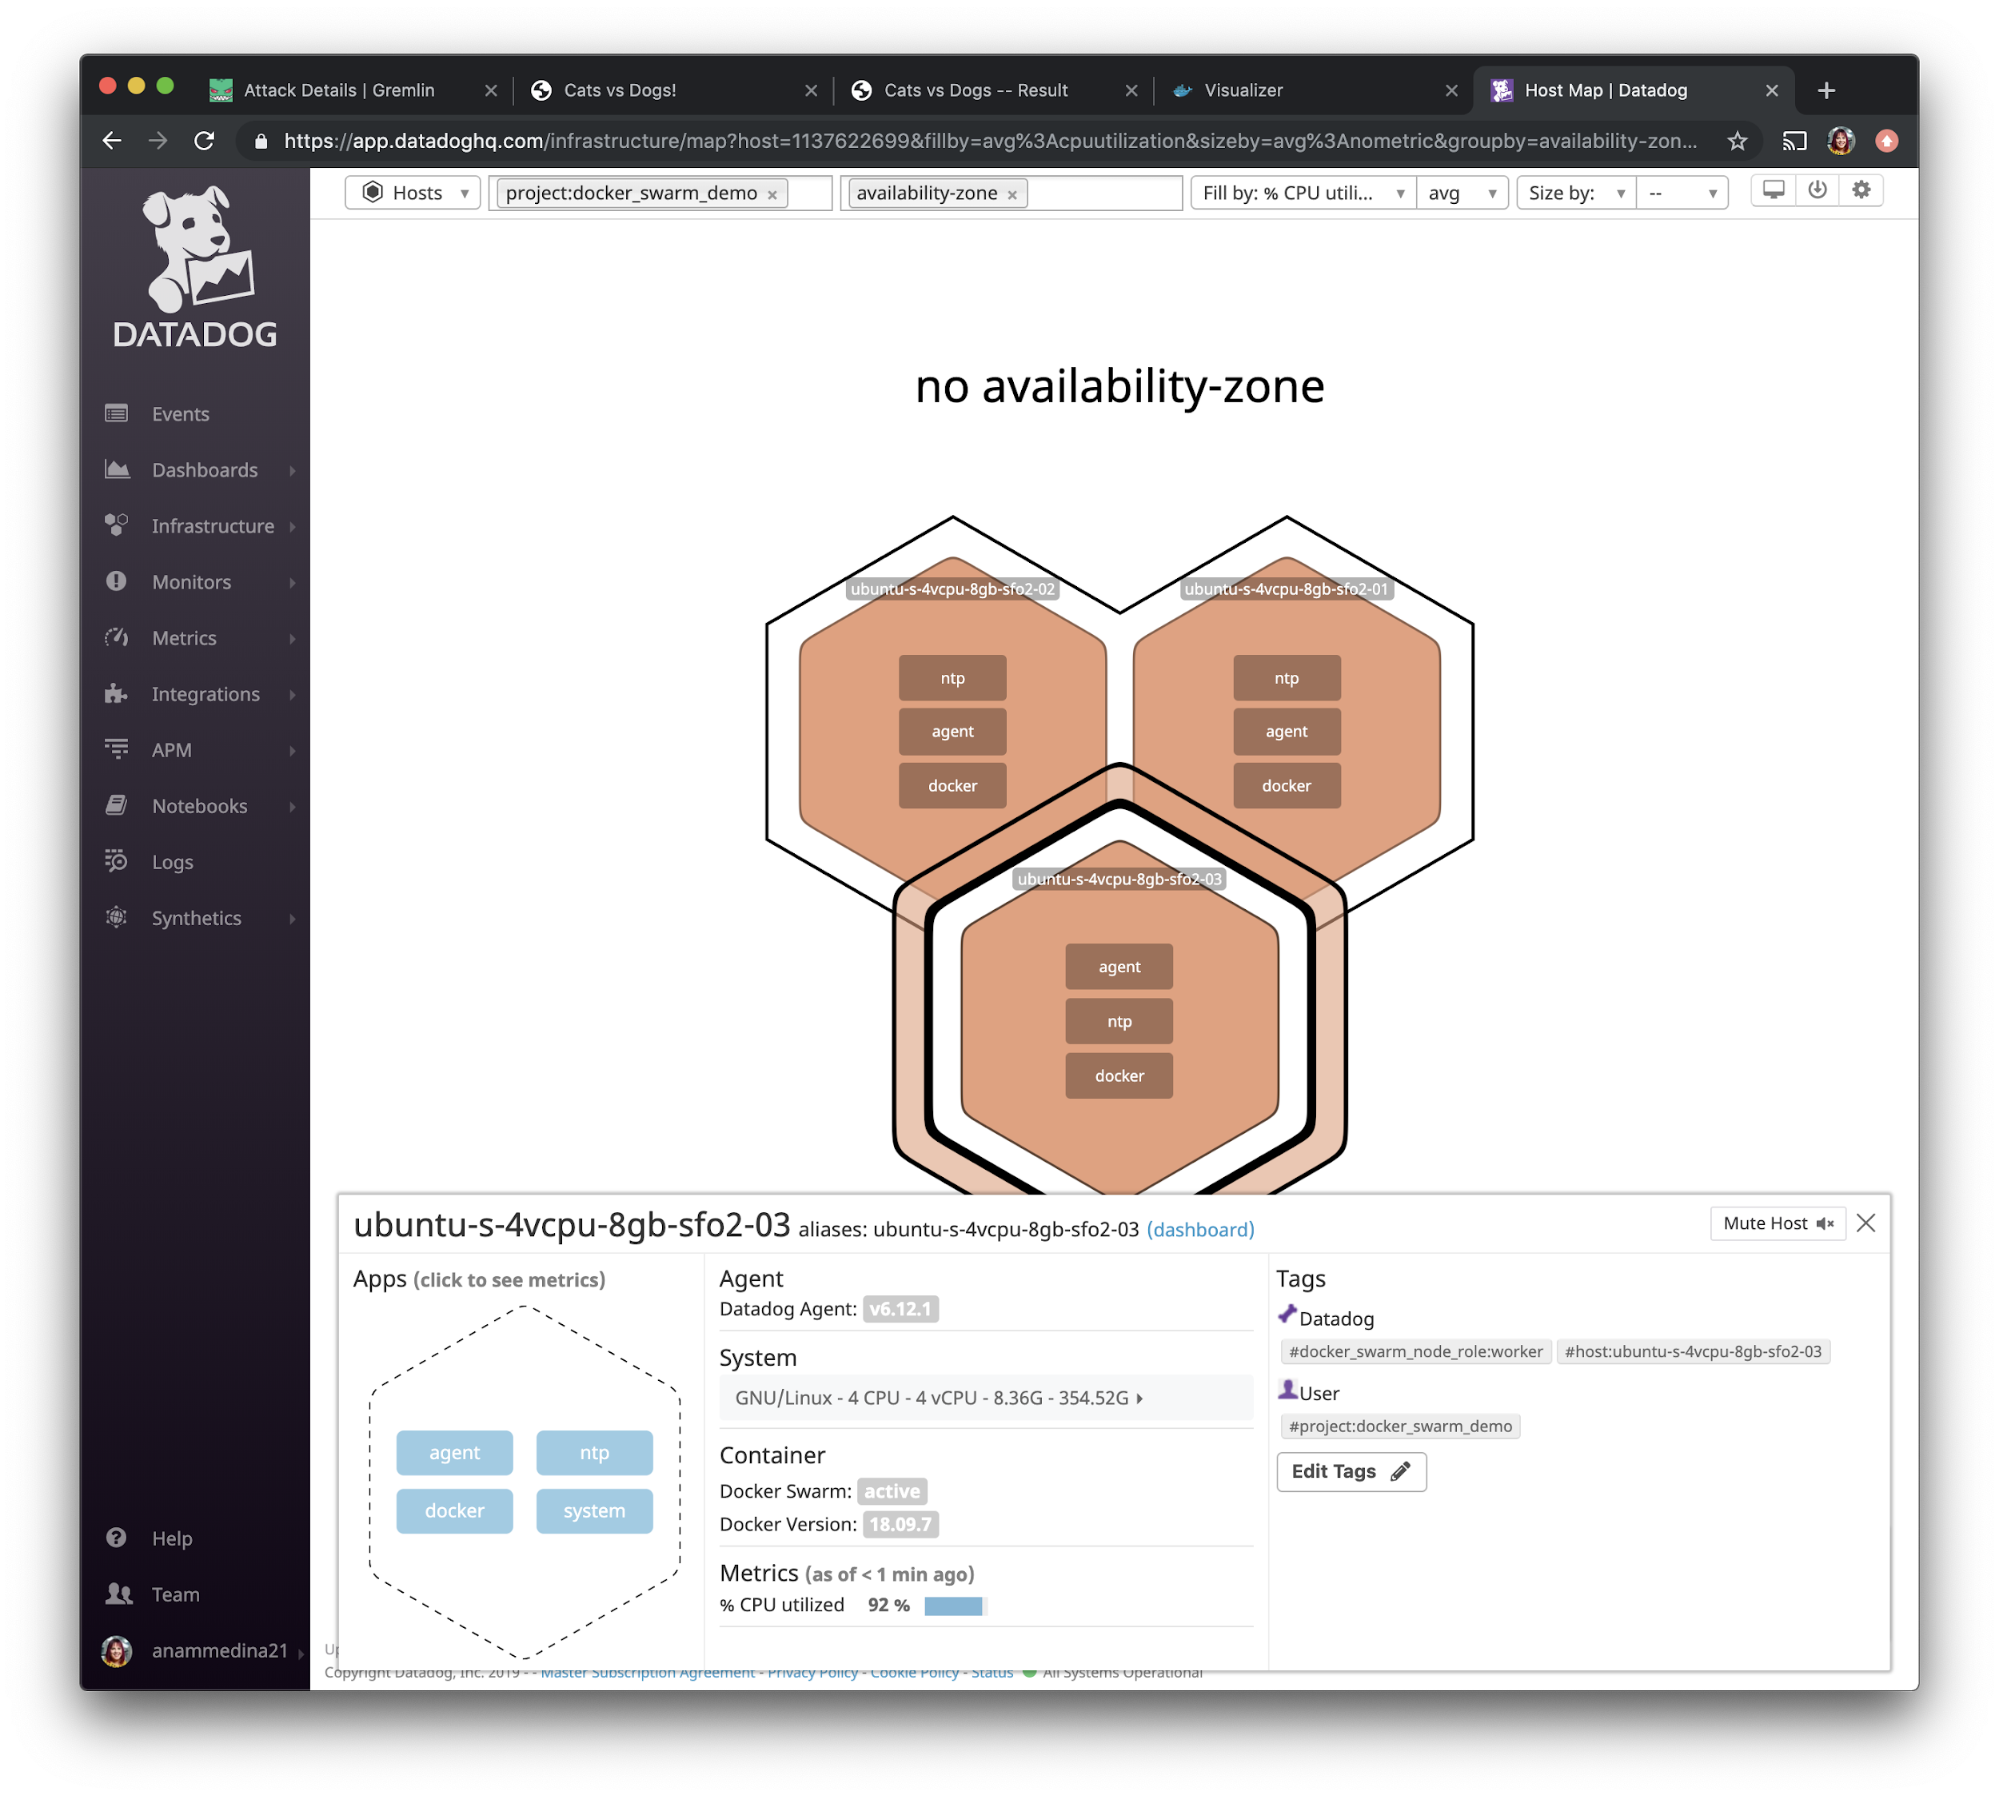This screenshot has height=1797, width=1999.
Task: Expand the Infrastructure submenu arrow
Action: coord(292,526)
